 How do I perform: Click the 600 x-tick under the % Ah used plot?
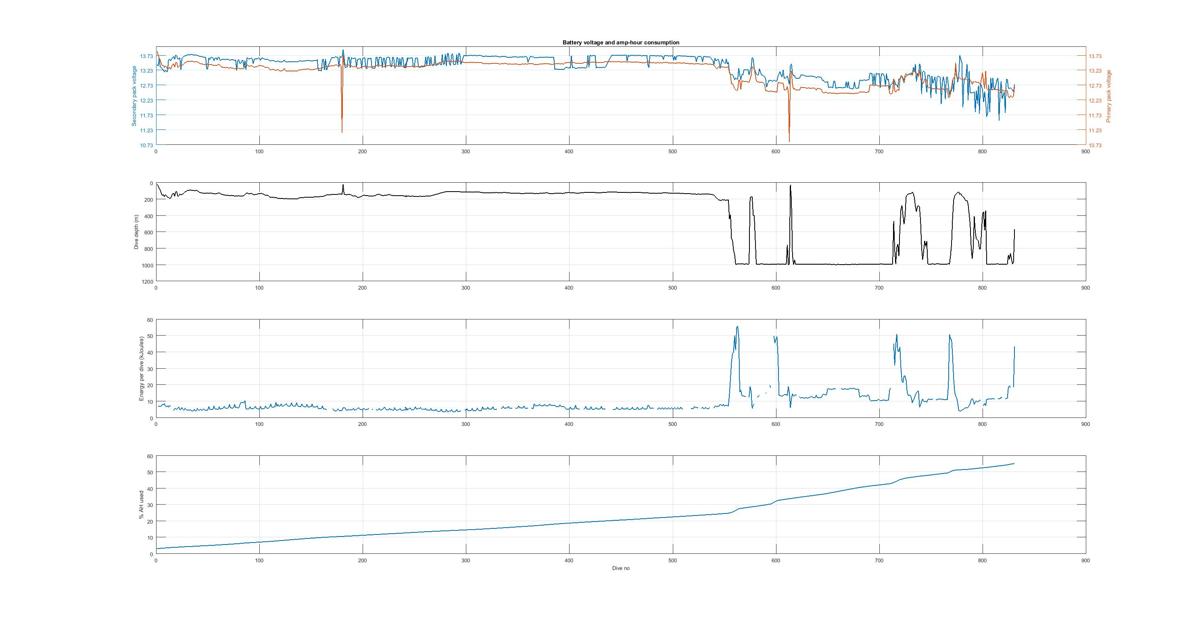click(776, 560)
